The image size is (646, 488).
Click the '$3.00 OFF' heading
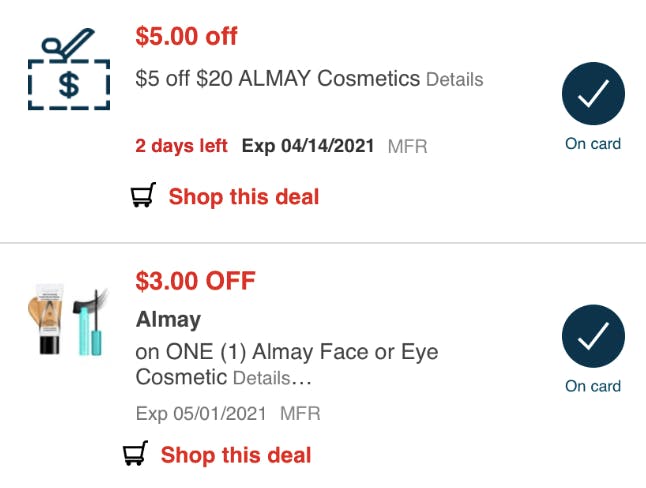pyautogui.click(x=195, y=280)
